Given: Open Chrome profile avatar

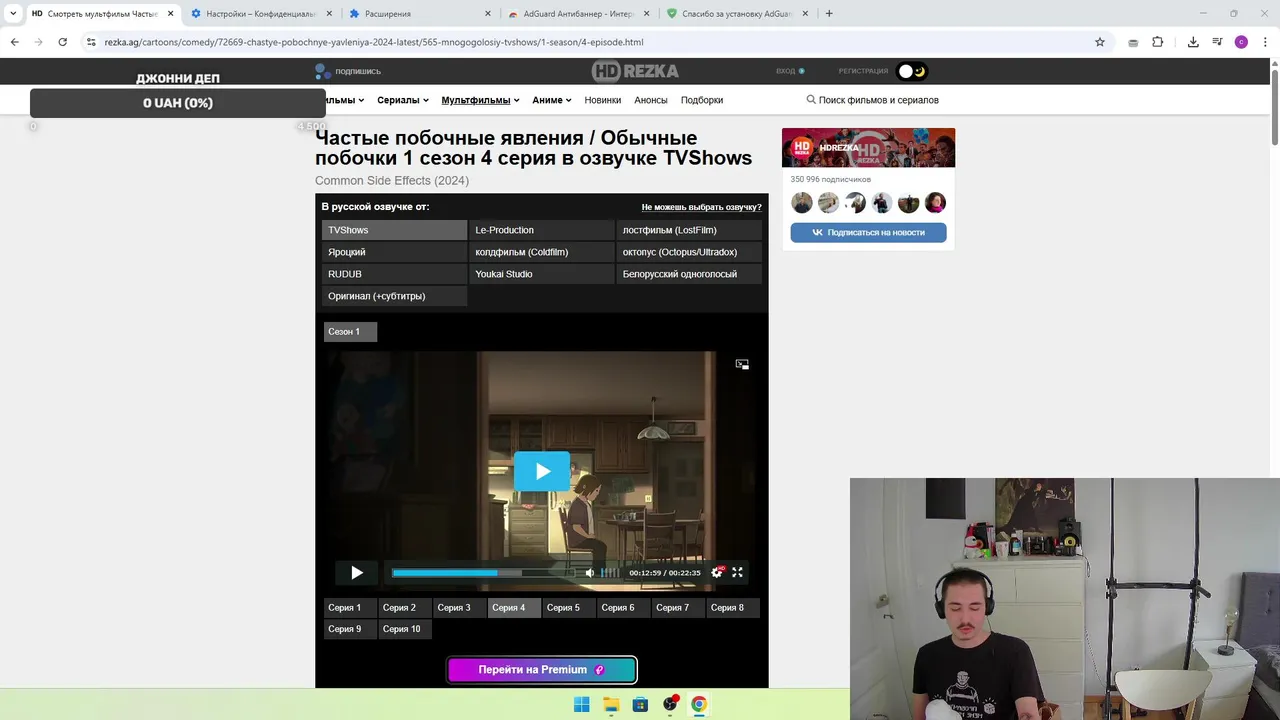Looking at the screenshot, I should click(x=1241, y=42).
